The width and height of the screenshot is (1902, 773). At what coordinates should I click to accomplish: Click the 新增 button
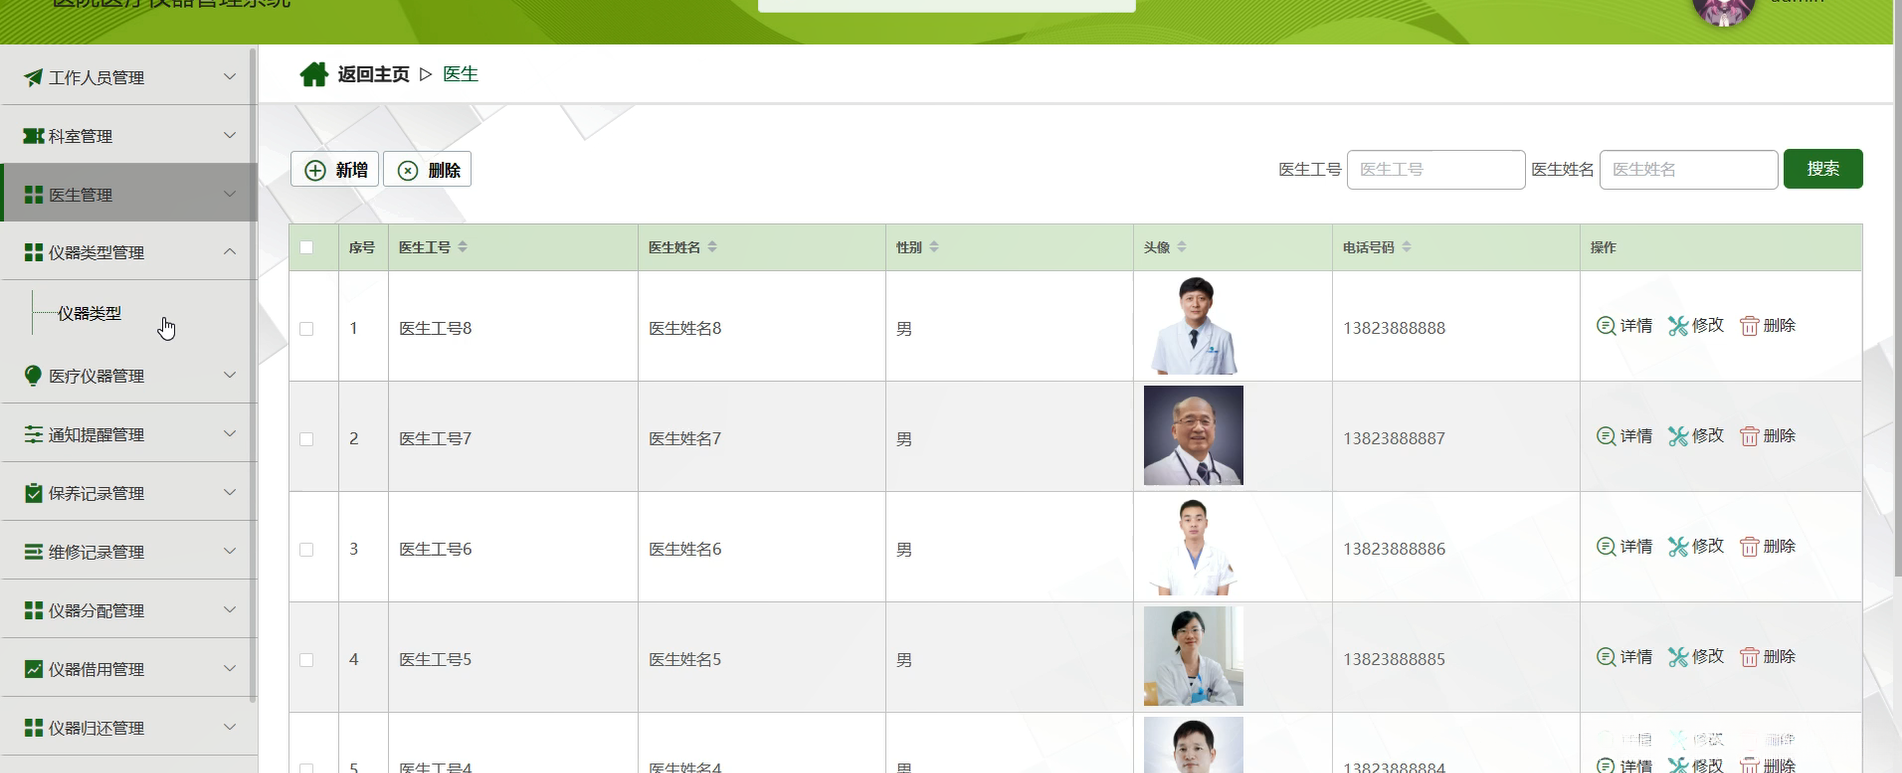pyautogui.click(x=335, y=170)
